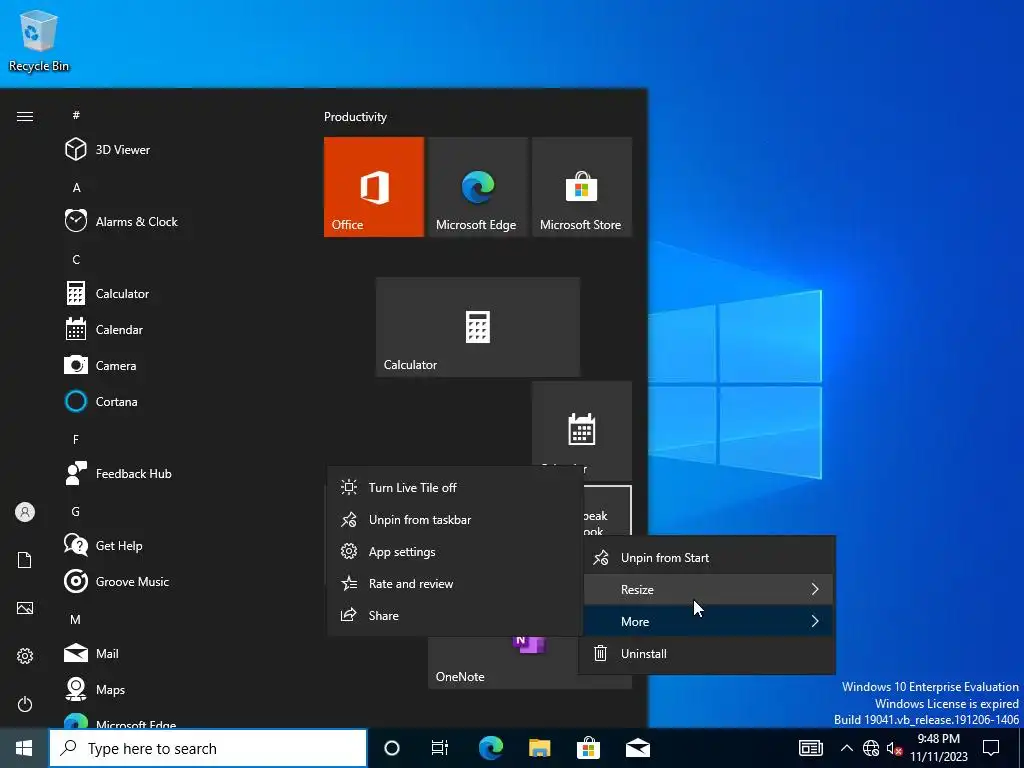The width and height of the screenshot is (1024, 768).
Task: Open Cortana circle on taskbar
Action: [391, 748]
